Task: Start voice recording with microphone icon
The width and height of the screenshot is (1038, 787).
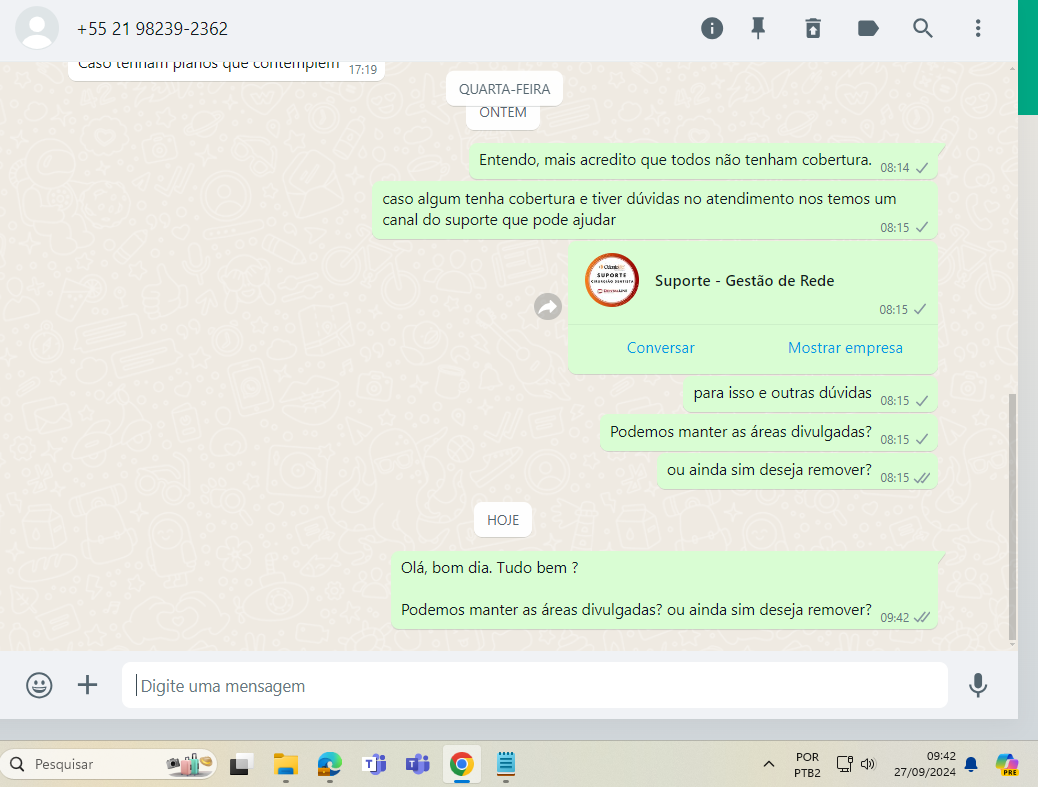Action: pyautogui.click(x=978, y=685)
